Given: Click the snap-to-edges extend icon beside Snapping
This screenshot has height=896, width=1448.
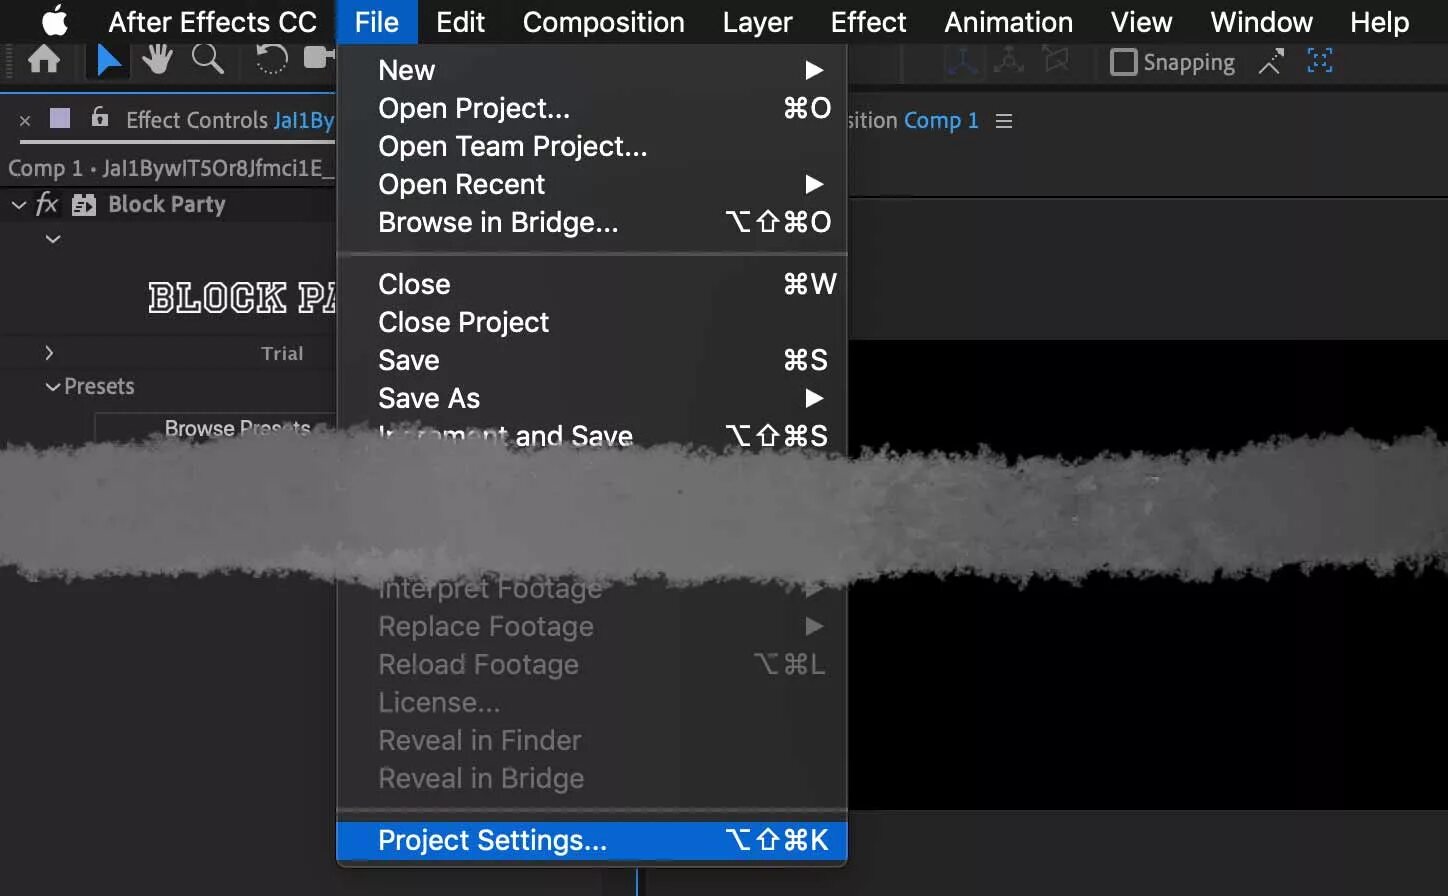Looking at the screenshot, I should [x=1271, y=62].
